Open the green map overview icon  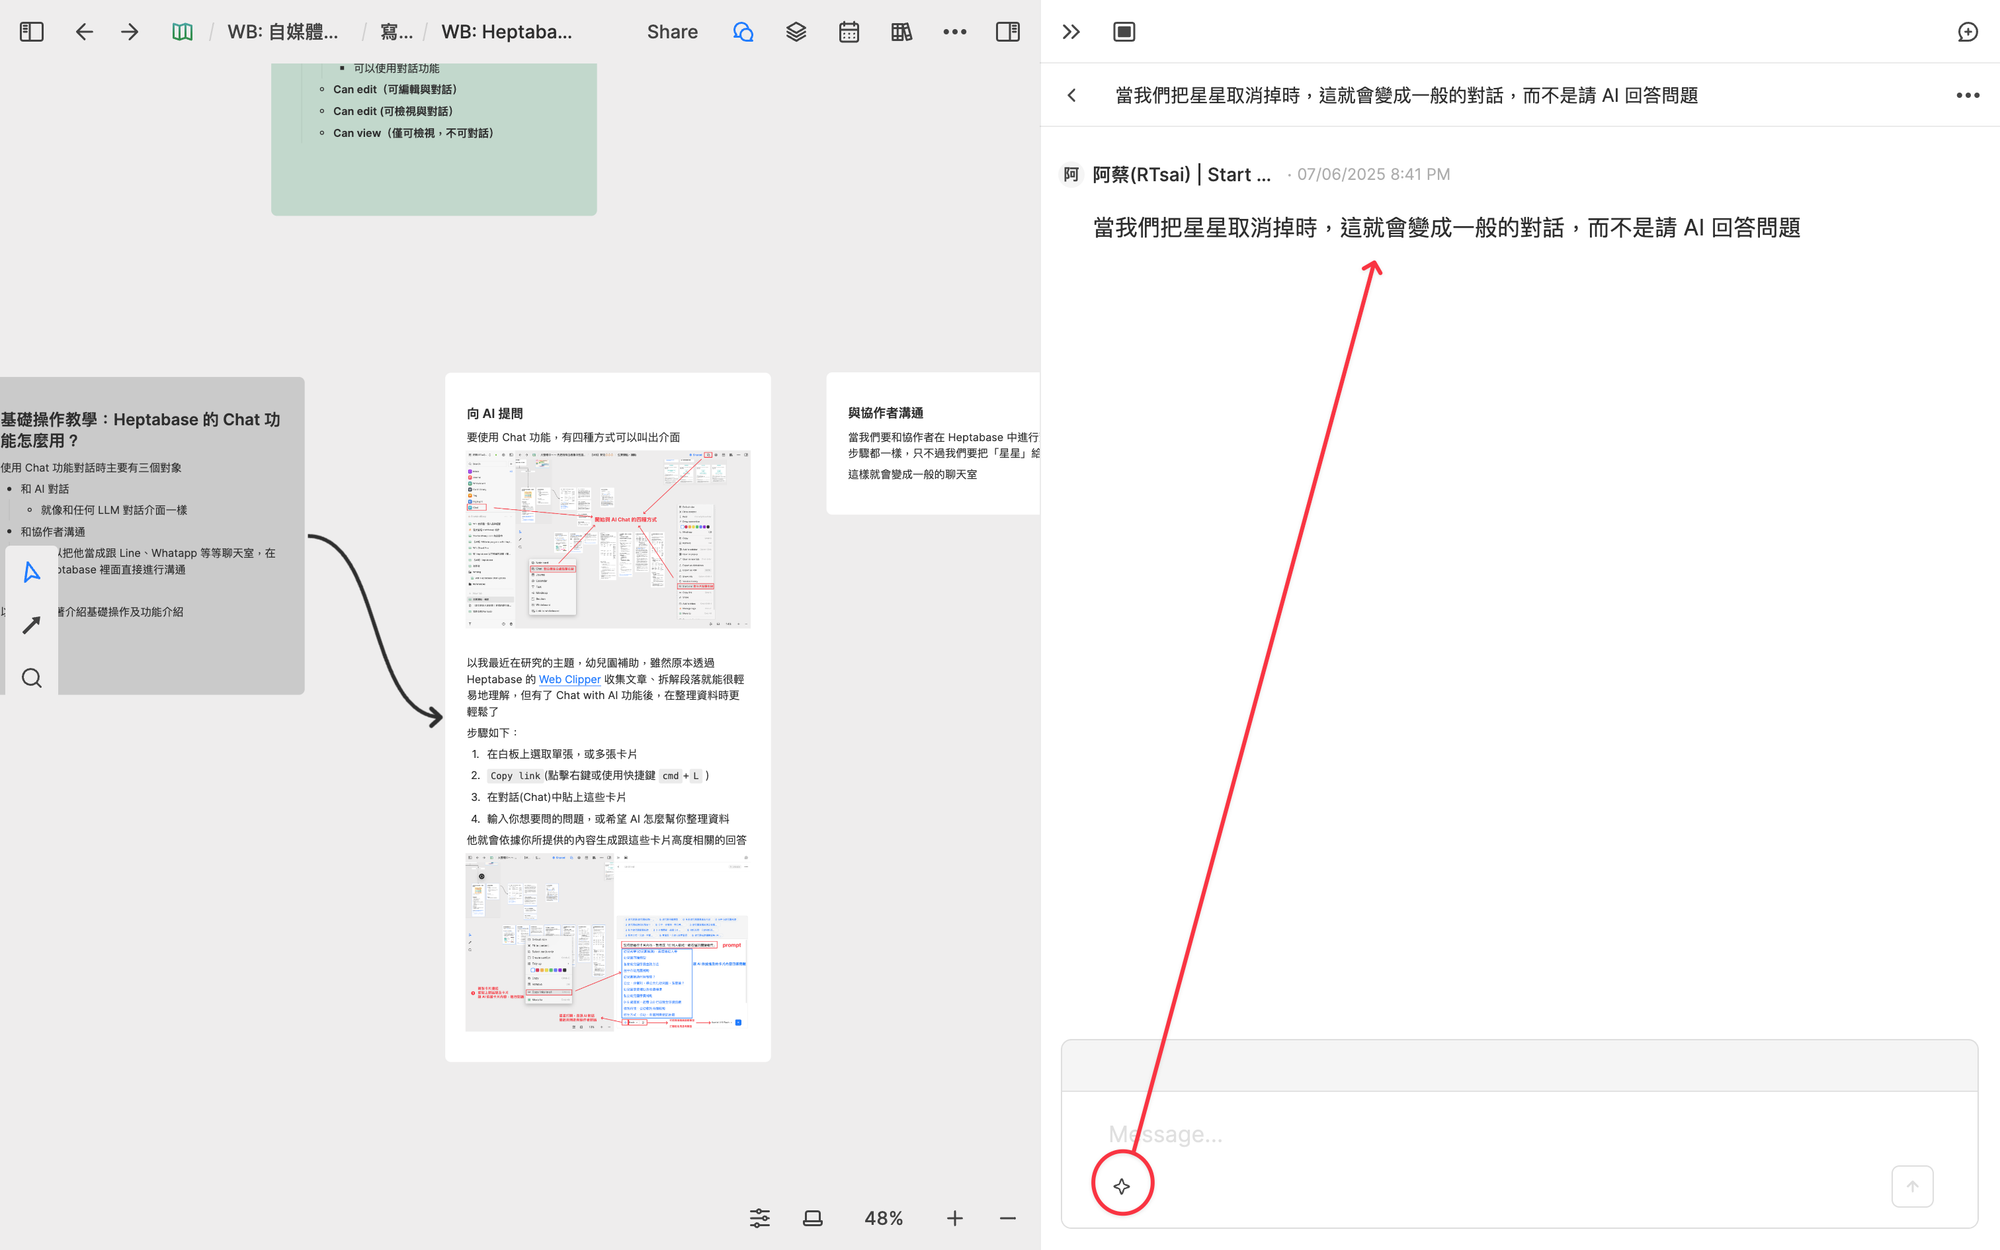tap(183, 31)
